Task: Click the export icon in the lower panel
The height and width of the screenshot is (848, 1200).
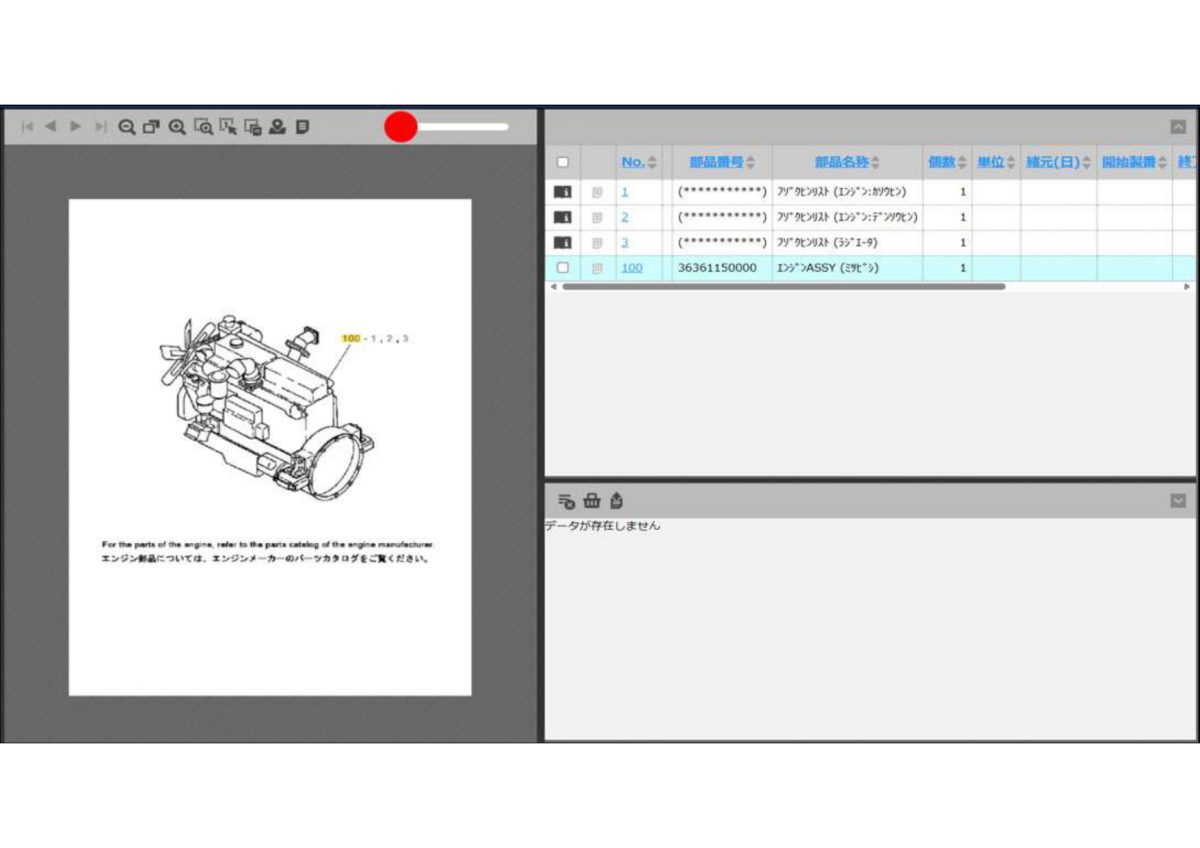Action: 616,501
